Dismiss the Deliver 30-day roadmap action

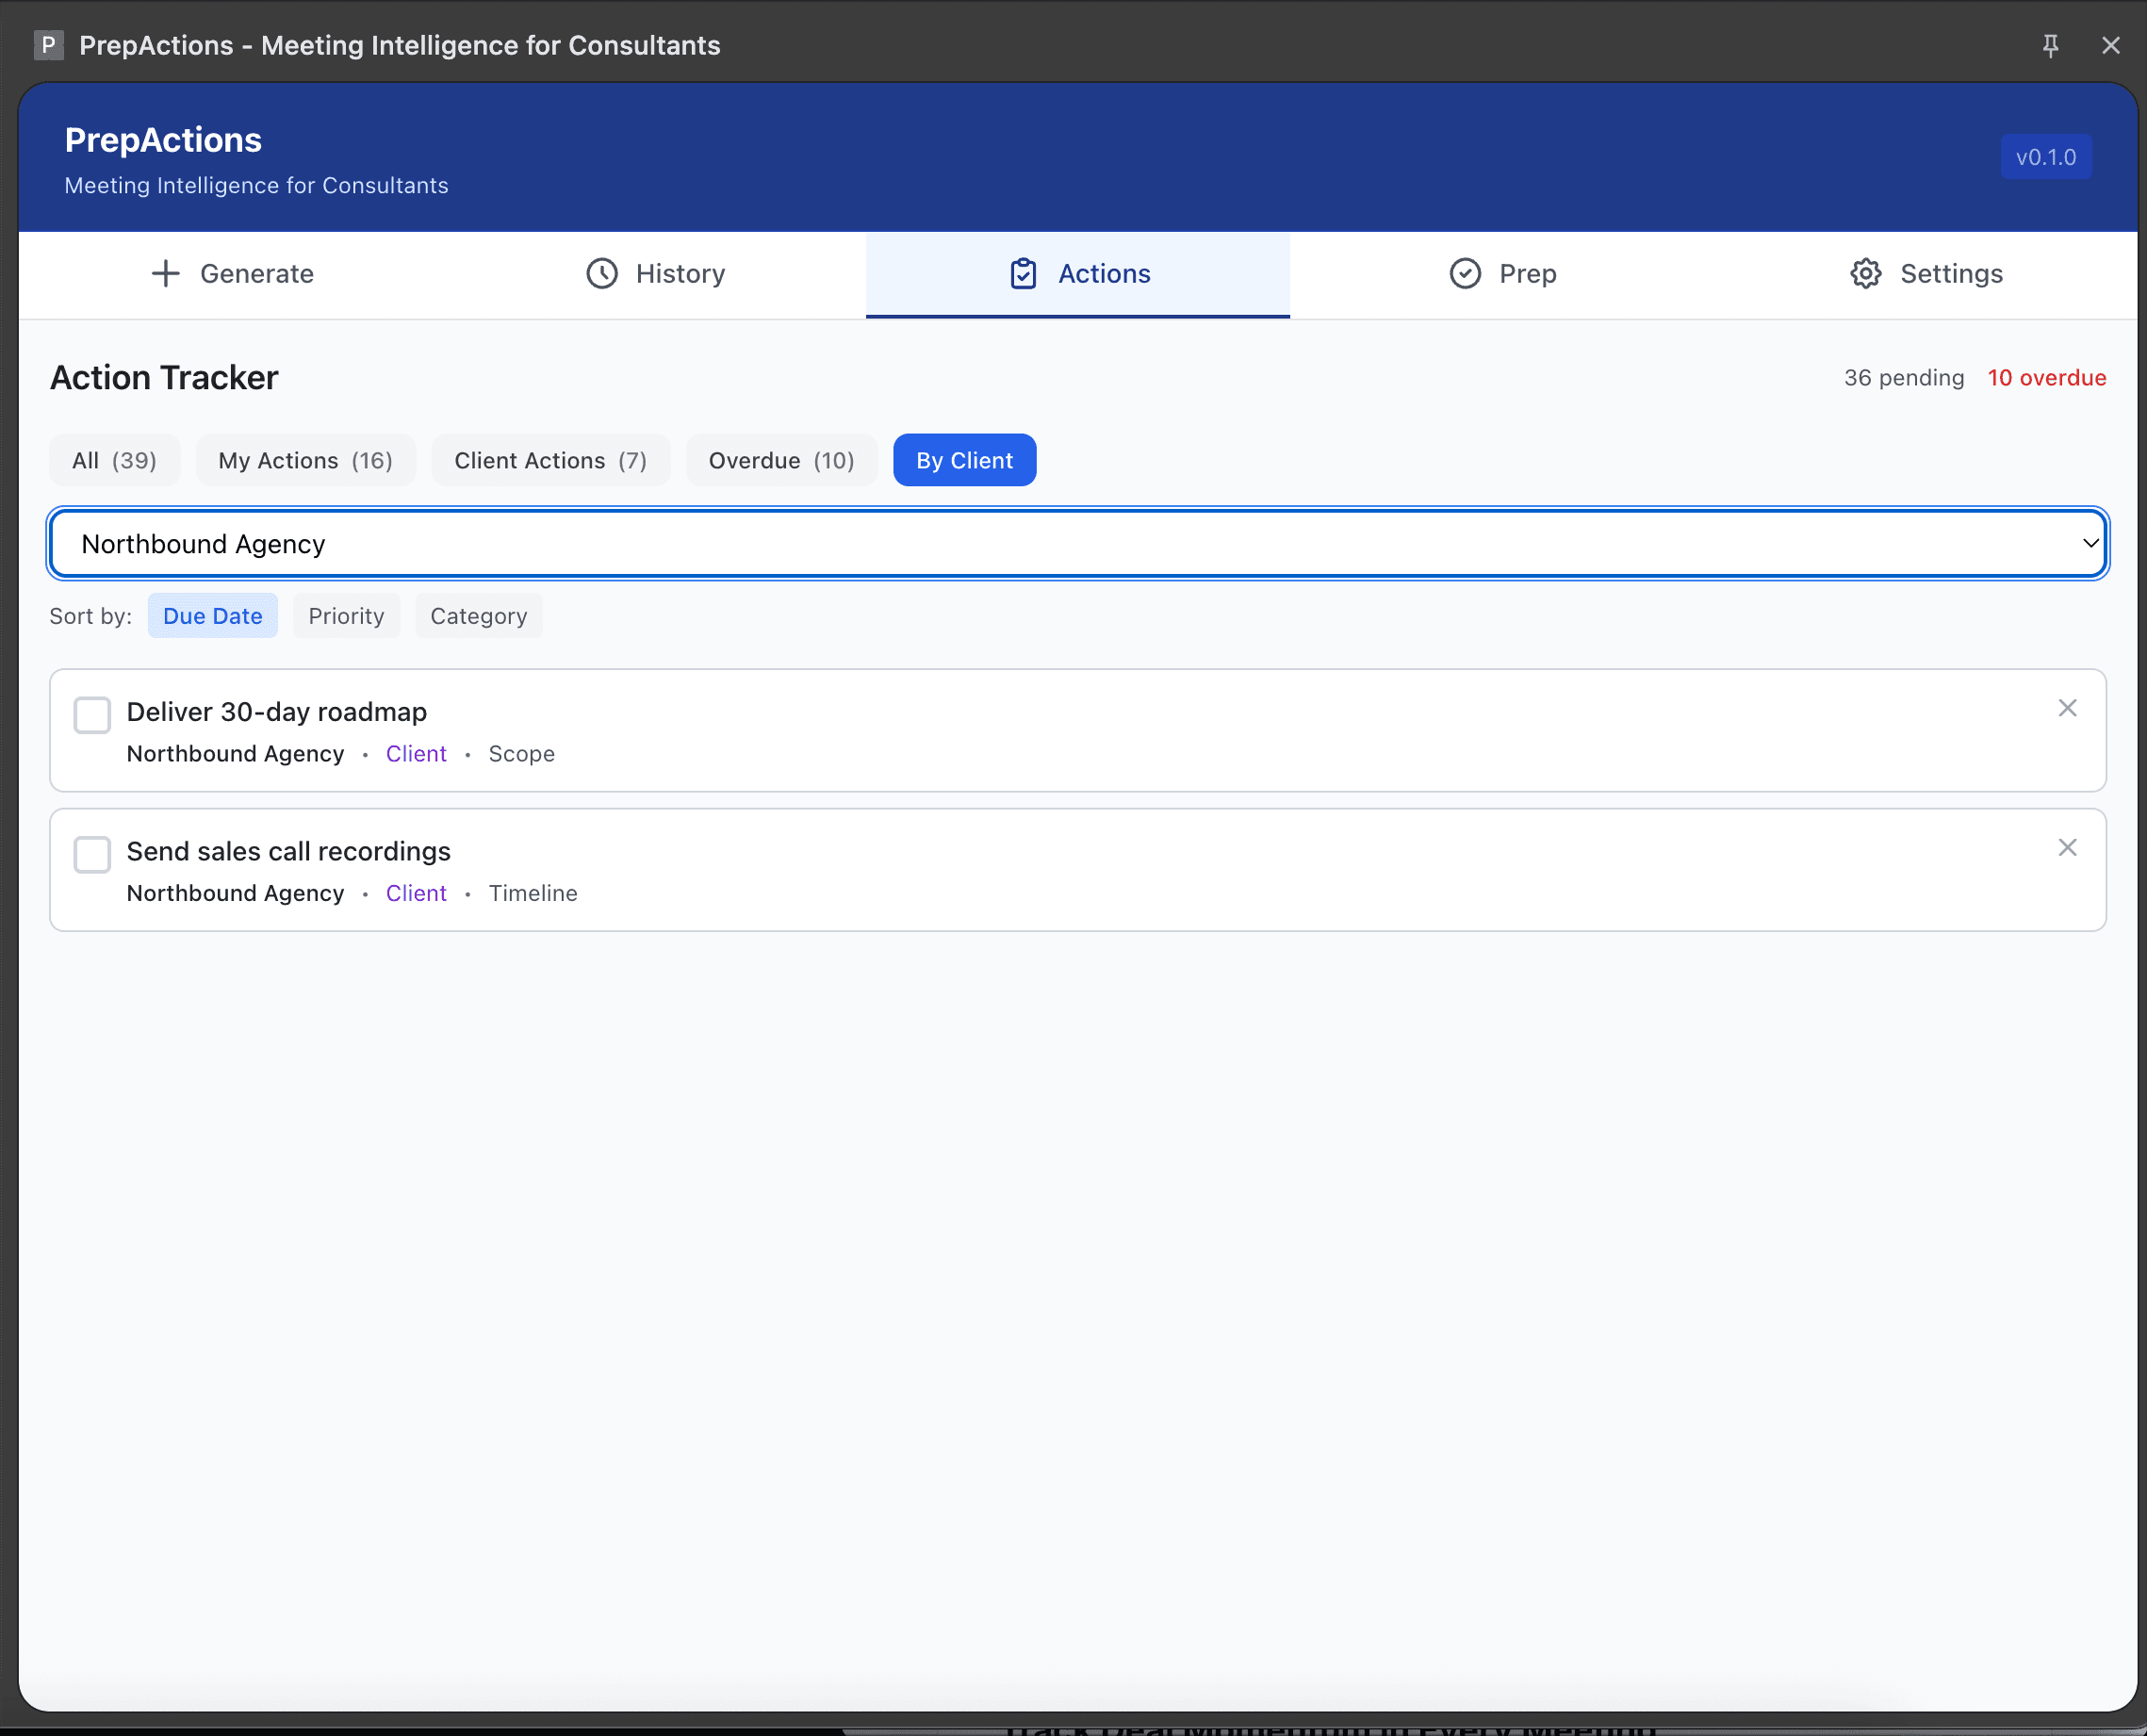(x=2068, y=708)
